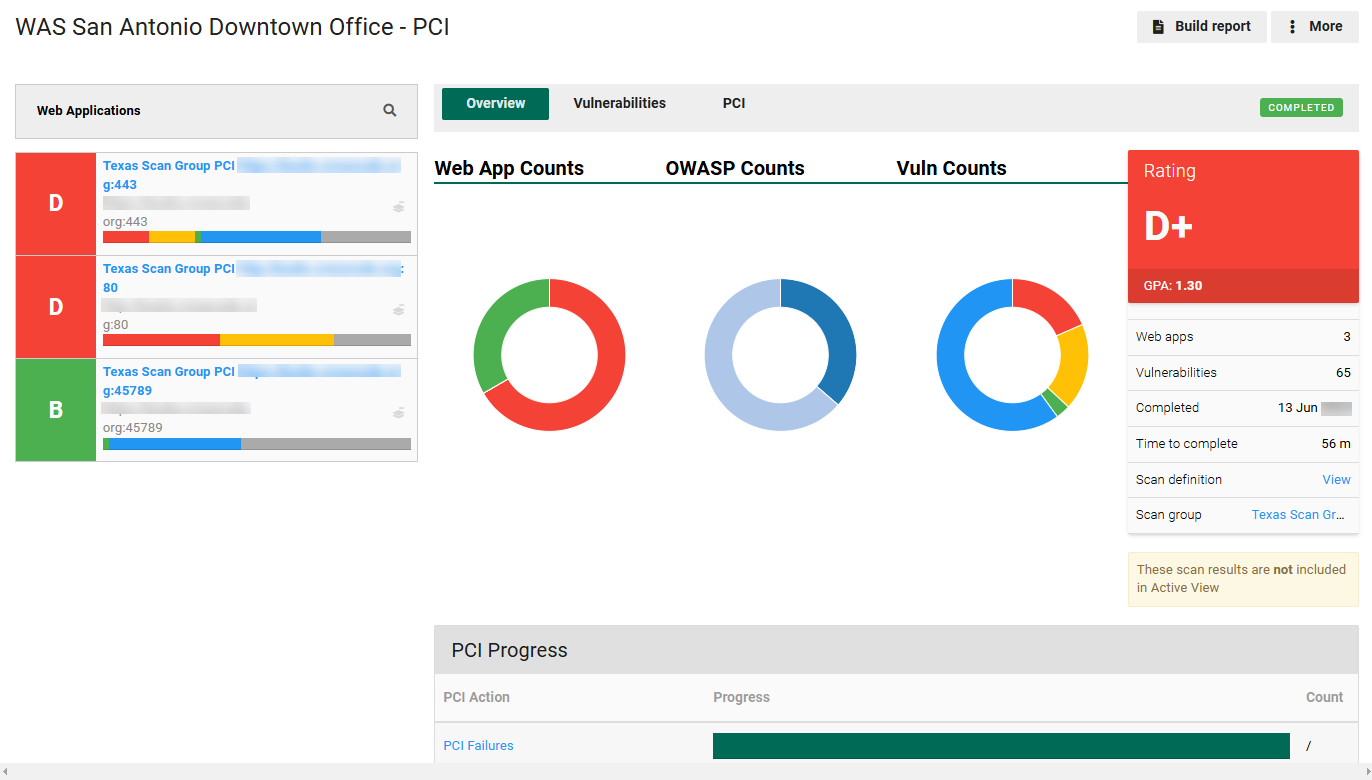Image resolution: width=1372 pixels, height=780 pixels.
Task: Open the PCI tab
Action: 734,103
